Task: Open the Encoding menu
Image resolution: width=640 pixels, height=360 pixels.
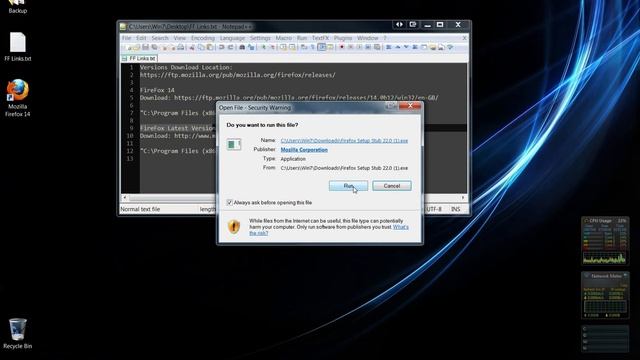Action: pos(203,38)
